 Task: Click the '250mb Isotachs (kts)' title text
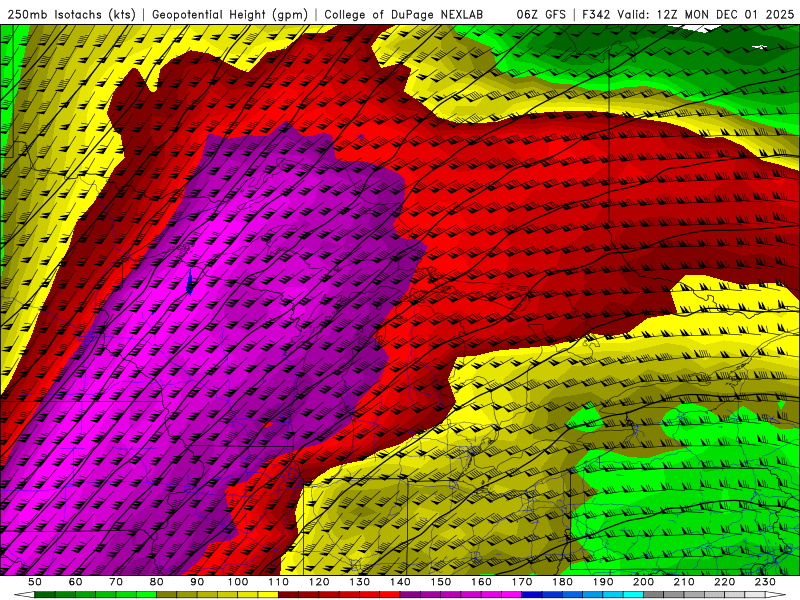[72, 15]
